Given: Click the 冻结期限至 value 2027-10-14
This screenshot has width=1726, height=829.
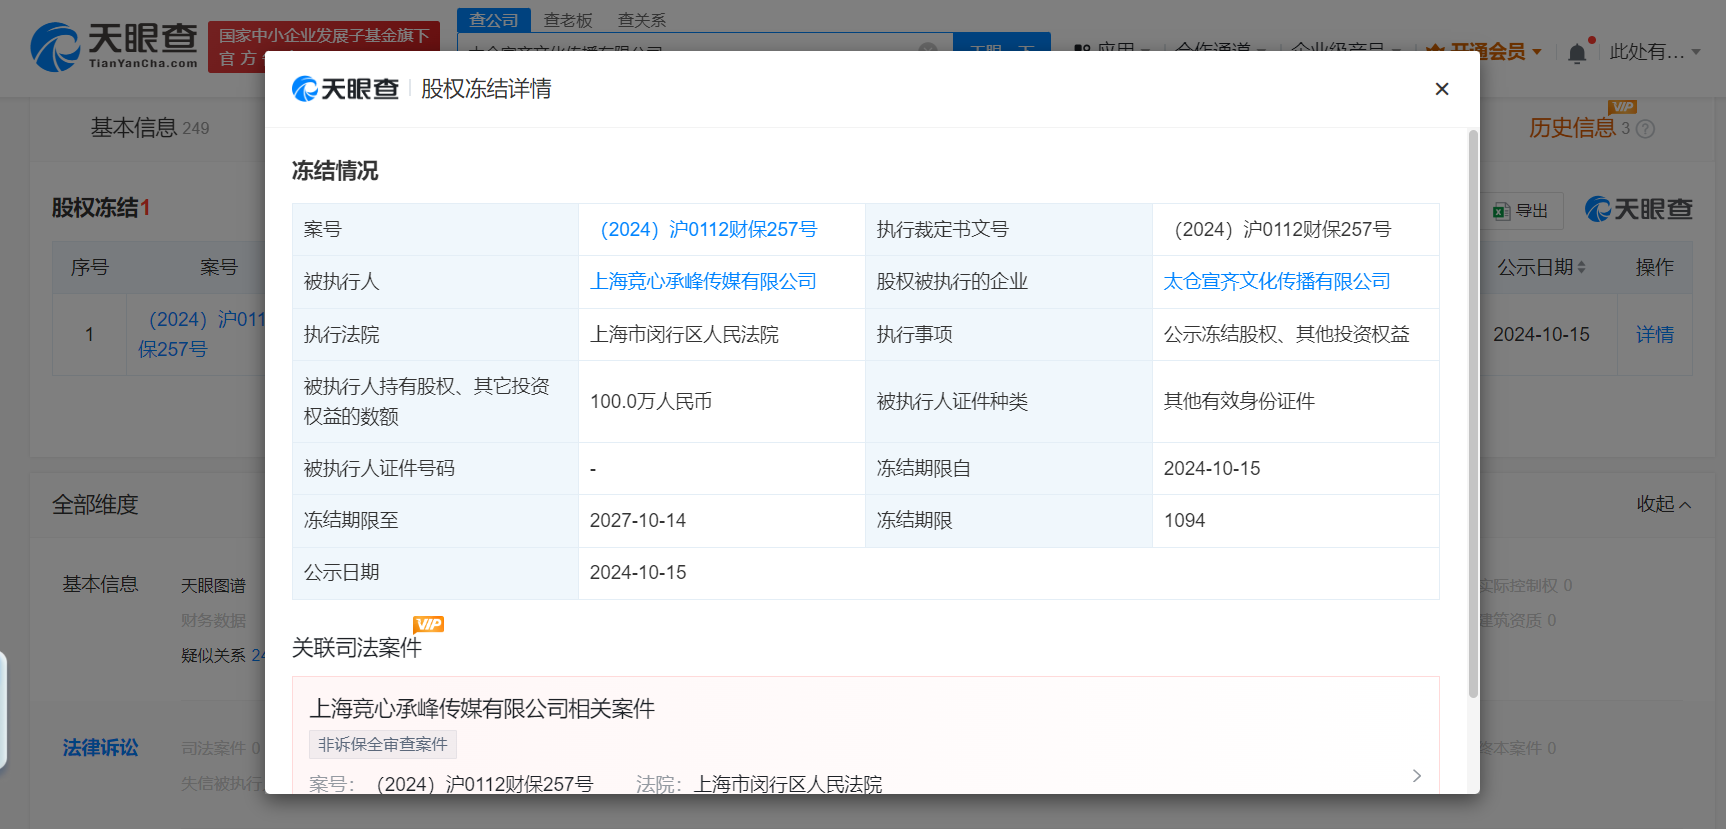Looking at the screenshot, I should point(638,521).
